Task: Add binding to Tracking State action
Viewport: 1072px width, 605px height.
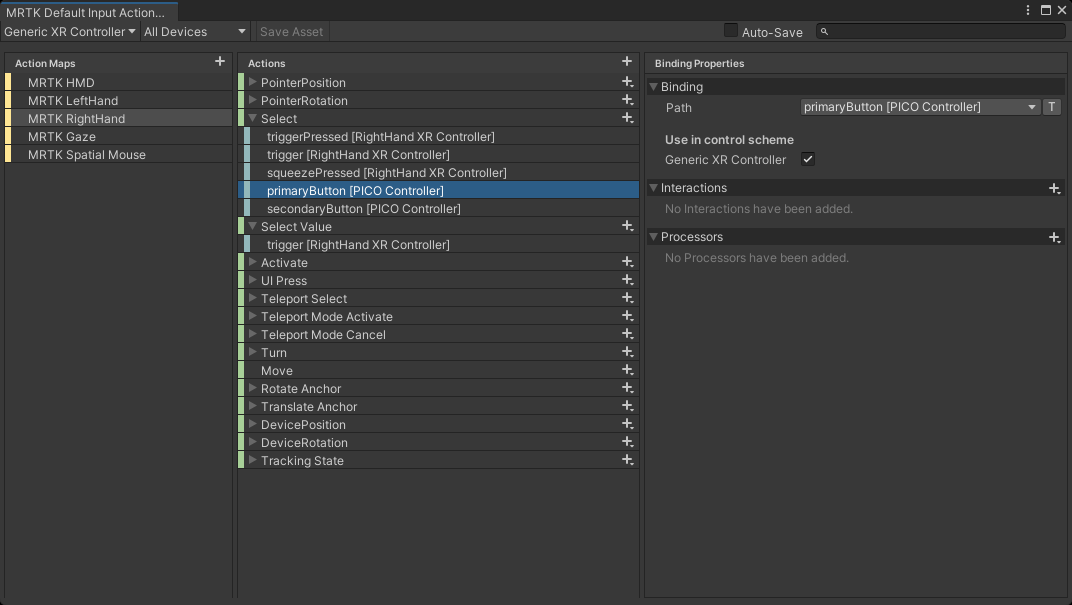Action: tap(627, 460)
